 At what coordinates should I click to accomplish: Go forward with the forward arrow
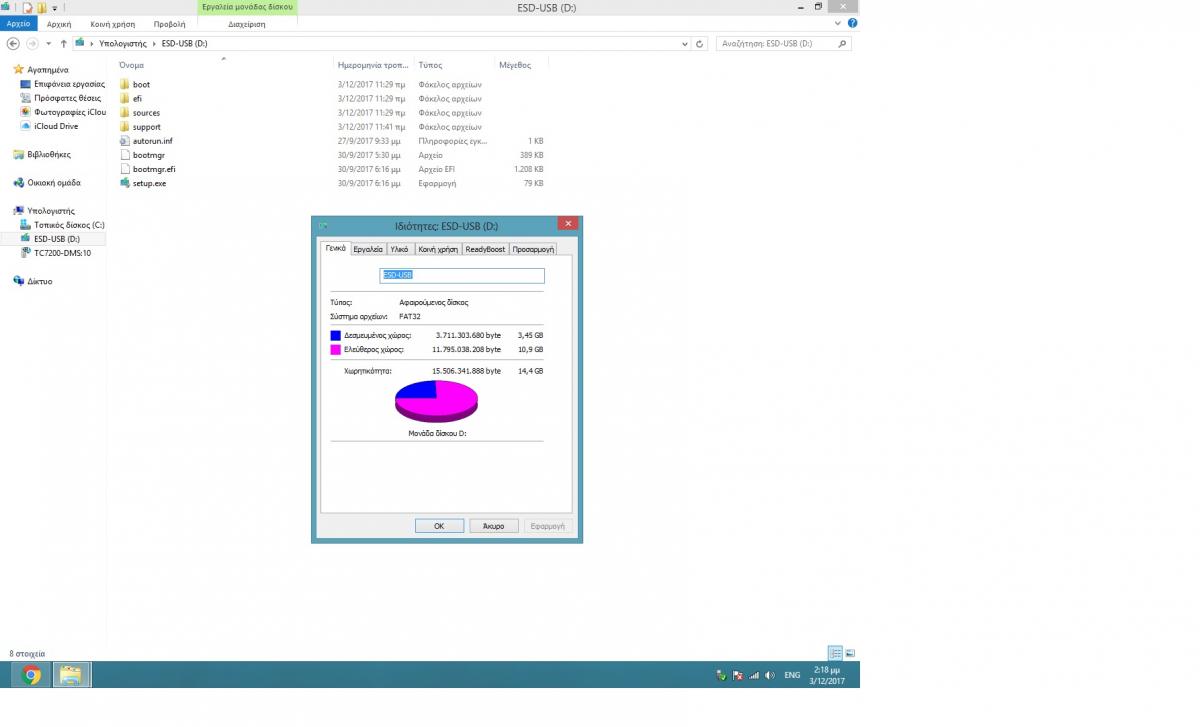click(x=32, y=44)
